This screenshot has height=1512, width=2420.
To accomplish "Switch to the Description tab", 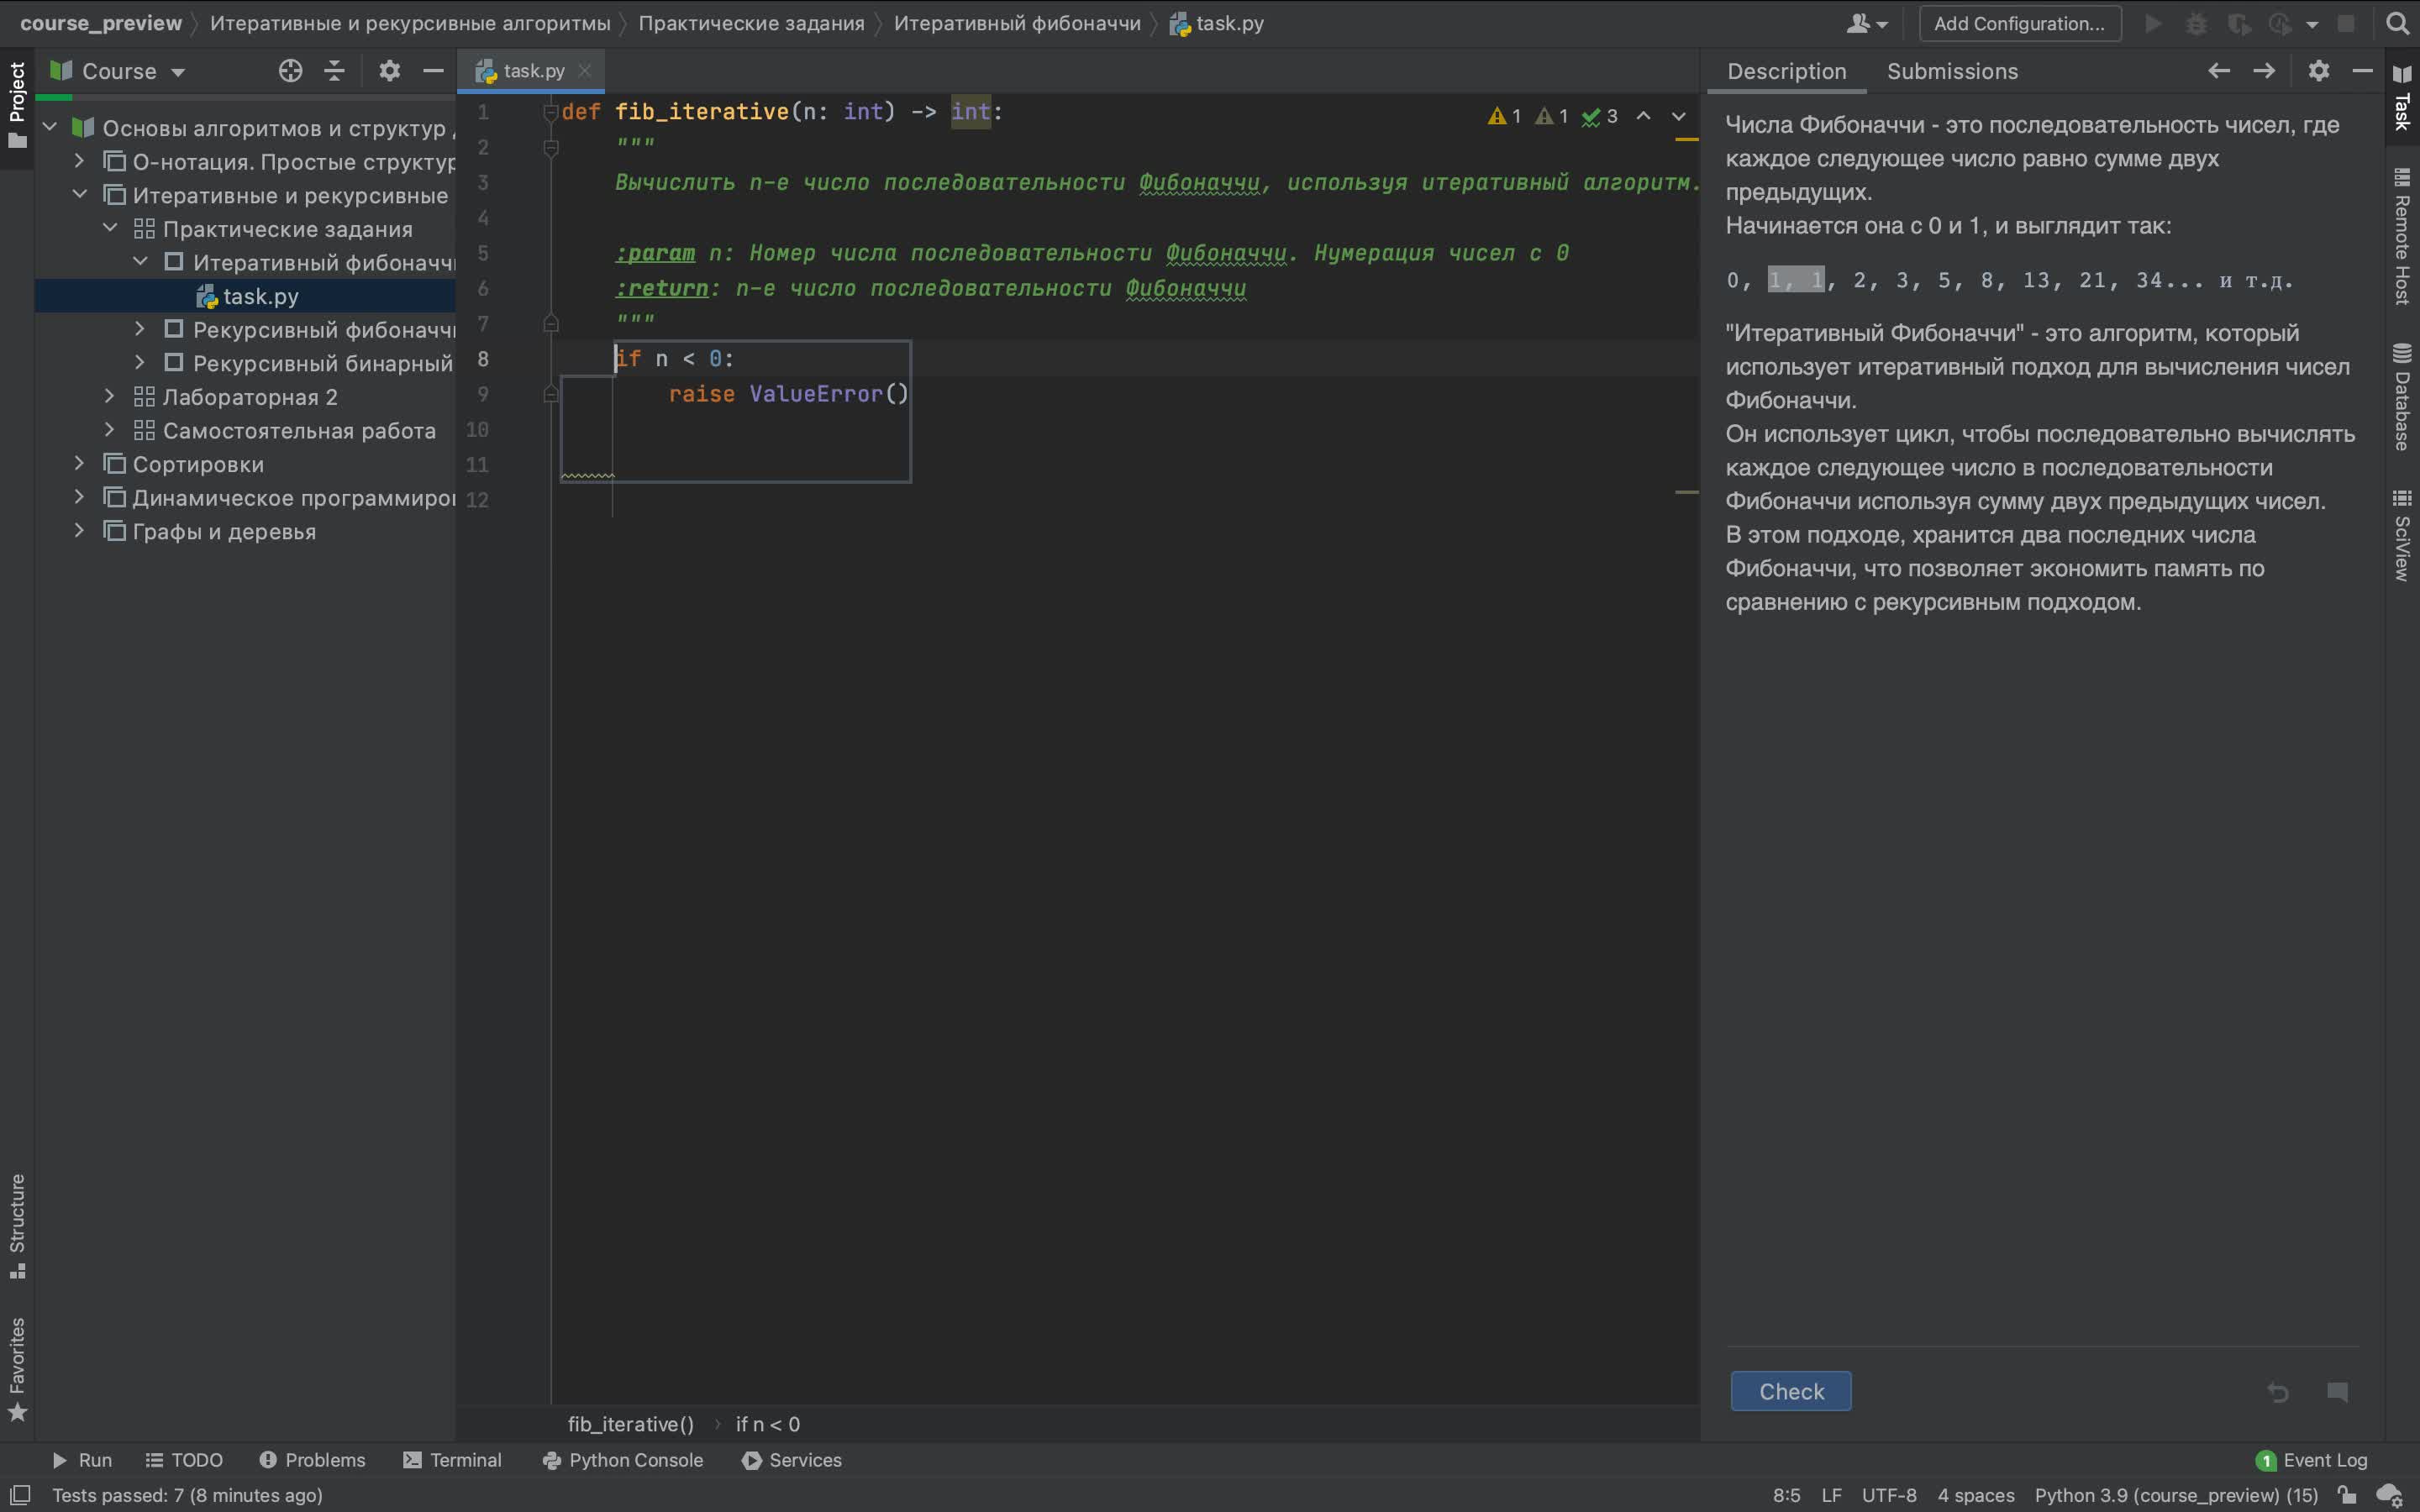I will 1786,71.
